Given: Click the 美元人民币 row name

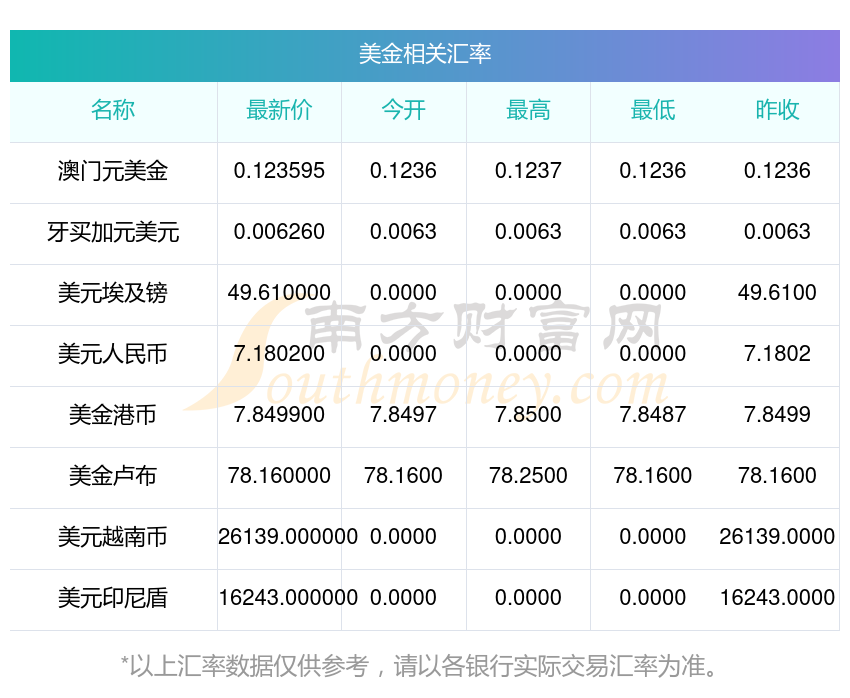Looking at the screenshot, I should pos(113,354).
